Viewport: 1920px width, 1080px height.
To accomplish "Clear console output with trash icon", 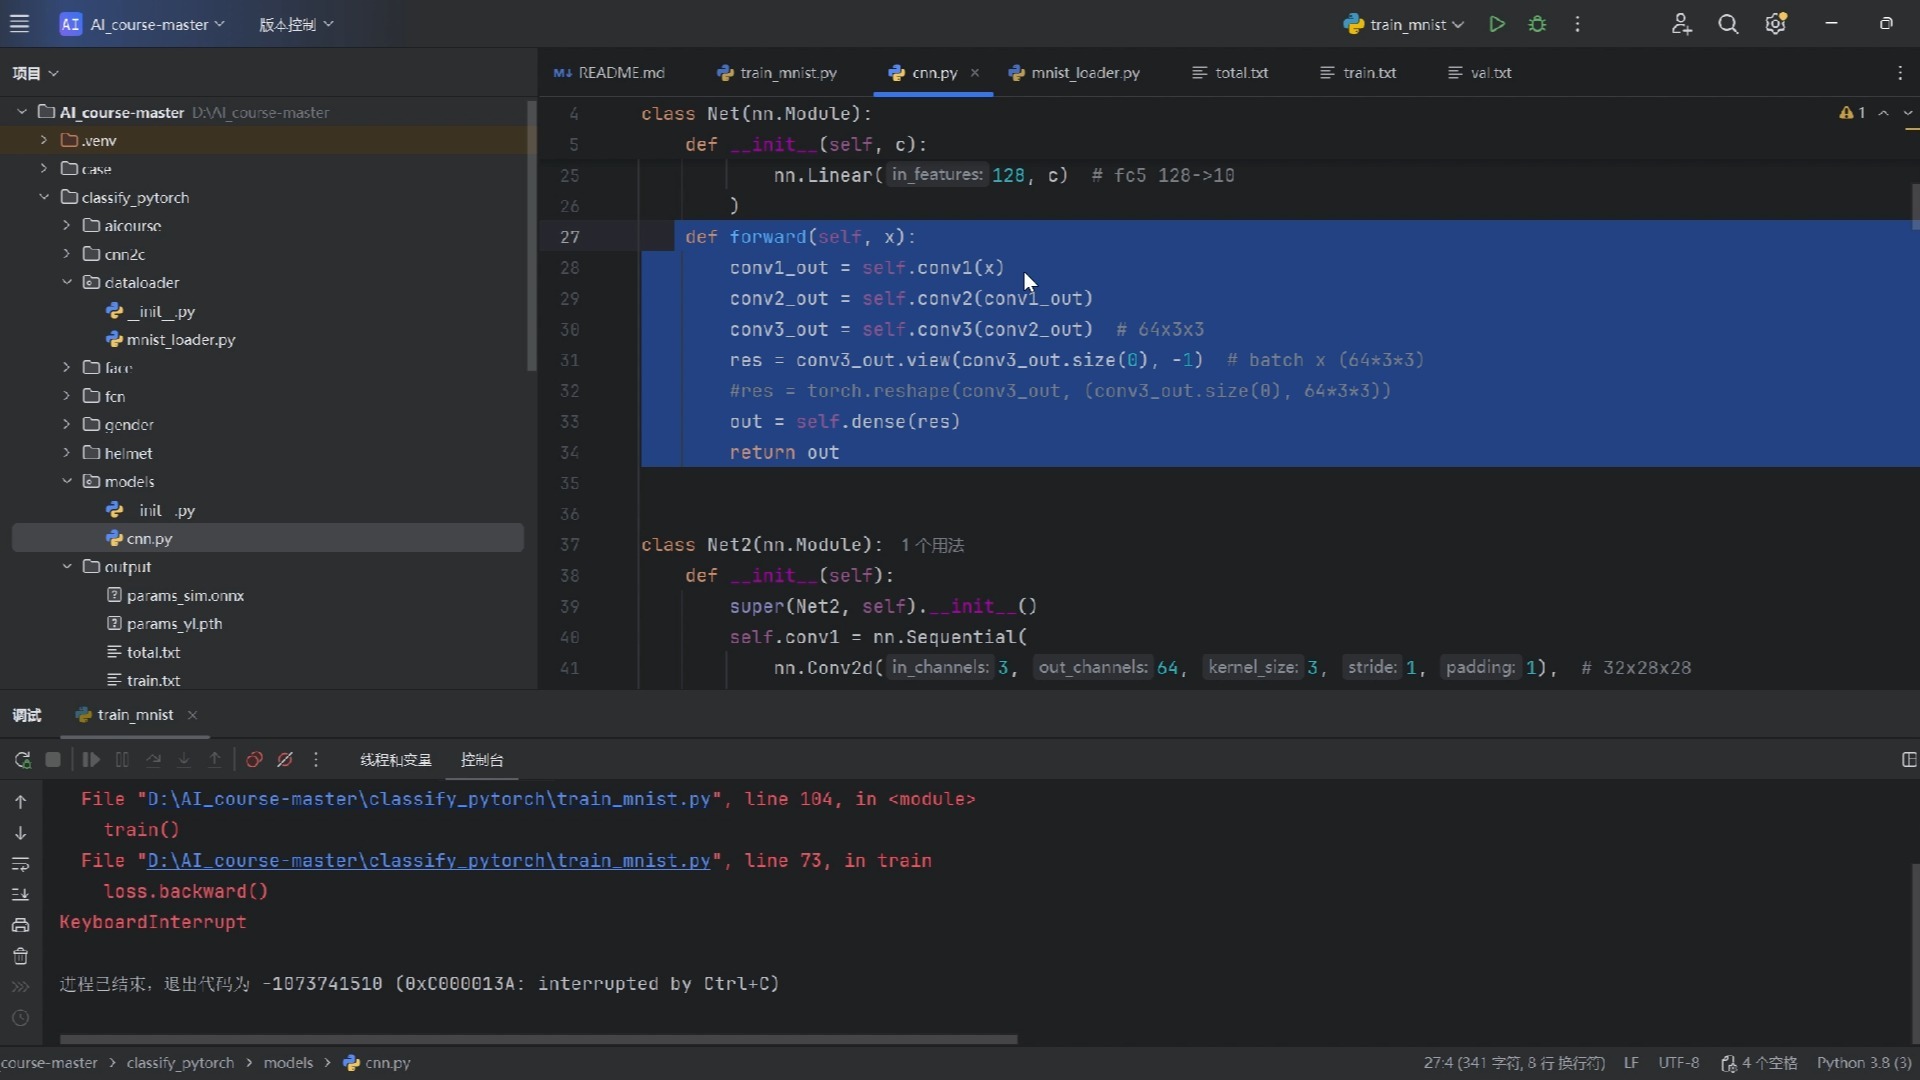I will (20, 956).
